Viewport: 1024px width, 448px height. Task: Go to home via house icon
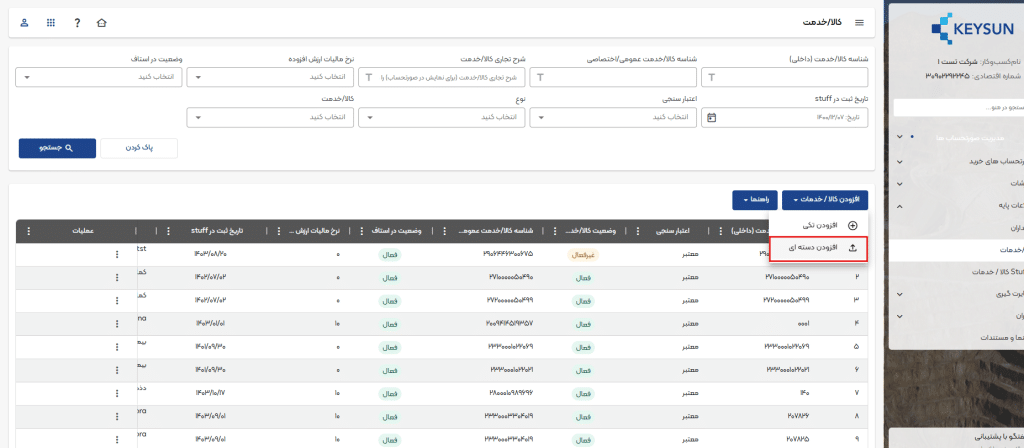[101, 22]
